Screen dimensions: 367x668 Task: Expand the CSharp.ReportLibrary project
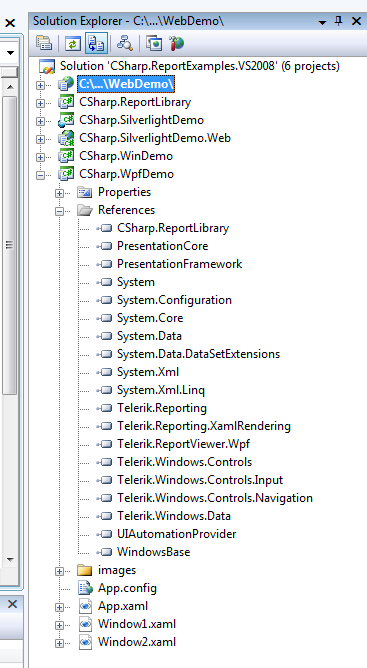pyautogui.click(x=40, y=103)
